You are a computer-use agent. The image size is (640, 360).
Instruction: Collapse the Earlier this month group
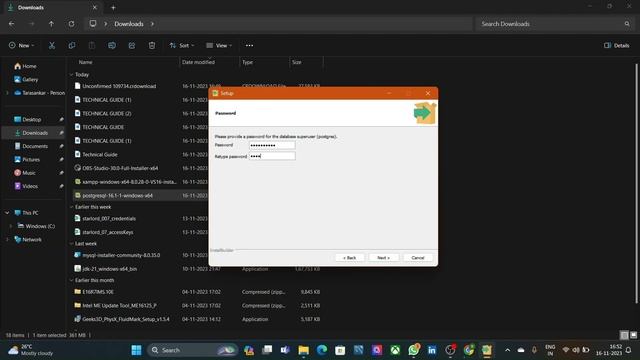pos(71,280)
